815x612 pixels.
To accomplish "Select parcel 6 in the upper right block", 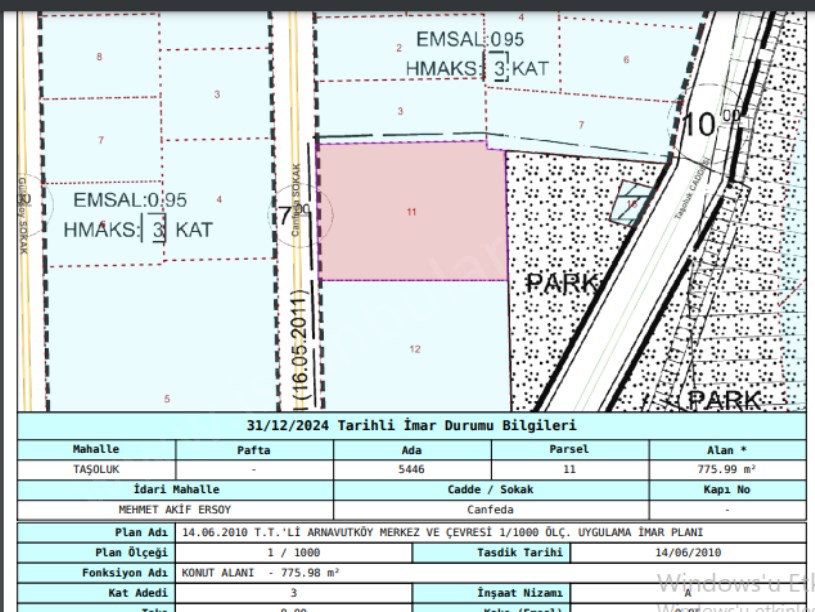I will point(626,59).
